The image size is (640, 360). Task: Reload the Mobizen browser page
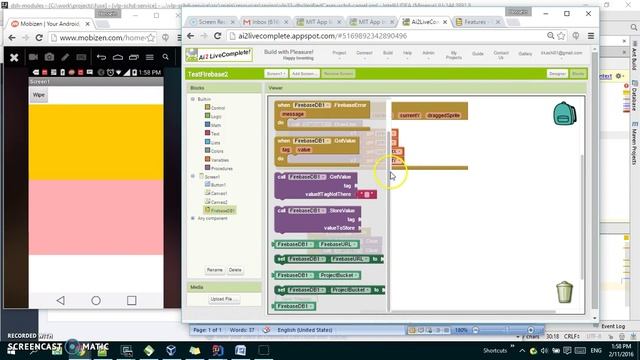pos(39,38)
